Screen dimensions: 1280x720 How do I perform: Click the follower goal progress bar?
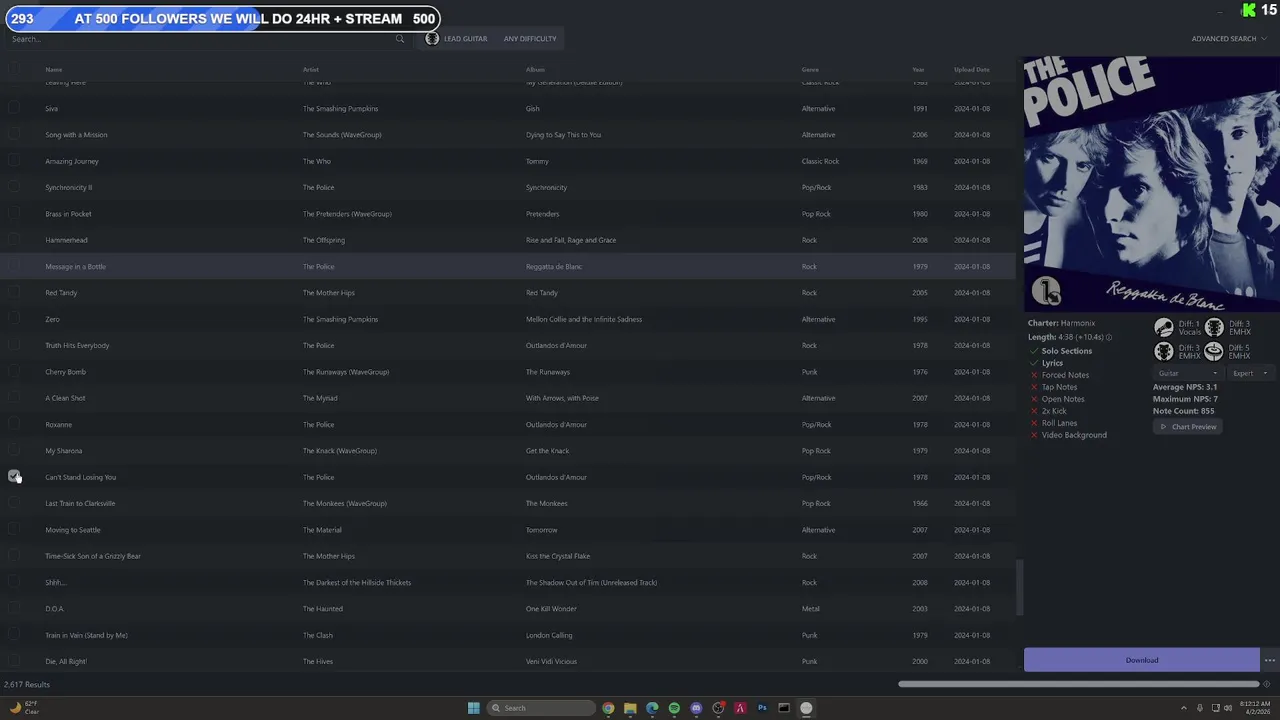[223, 18]
